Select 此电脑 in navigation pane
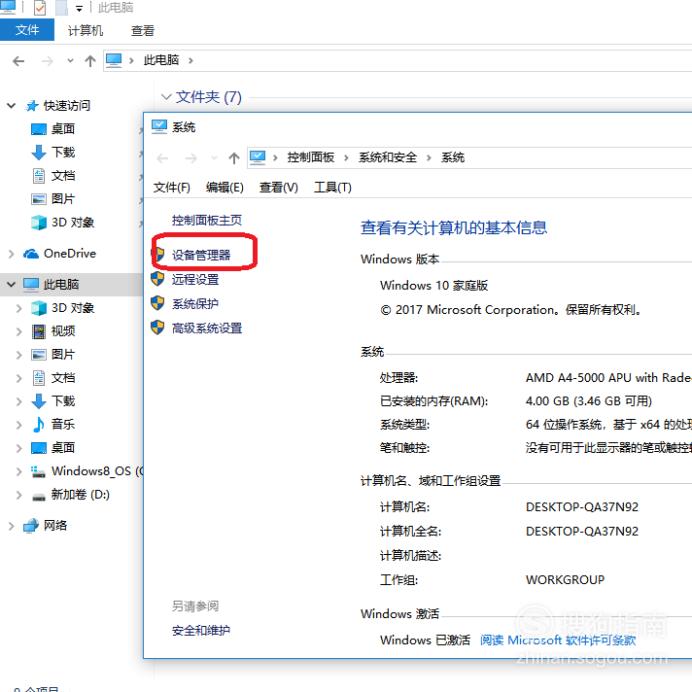Image resolution: width=692 pixels, height=692 pixels. tap(61, 284)
